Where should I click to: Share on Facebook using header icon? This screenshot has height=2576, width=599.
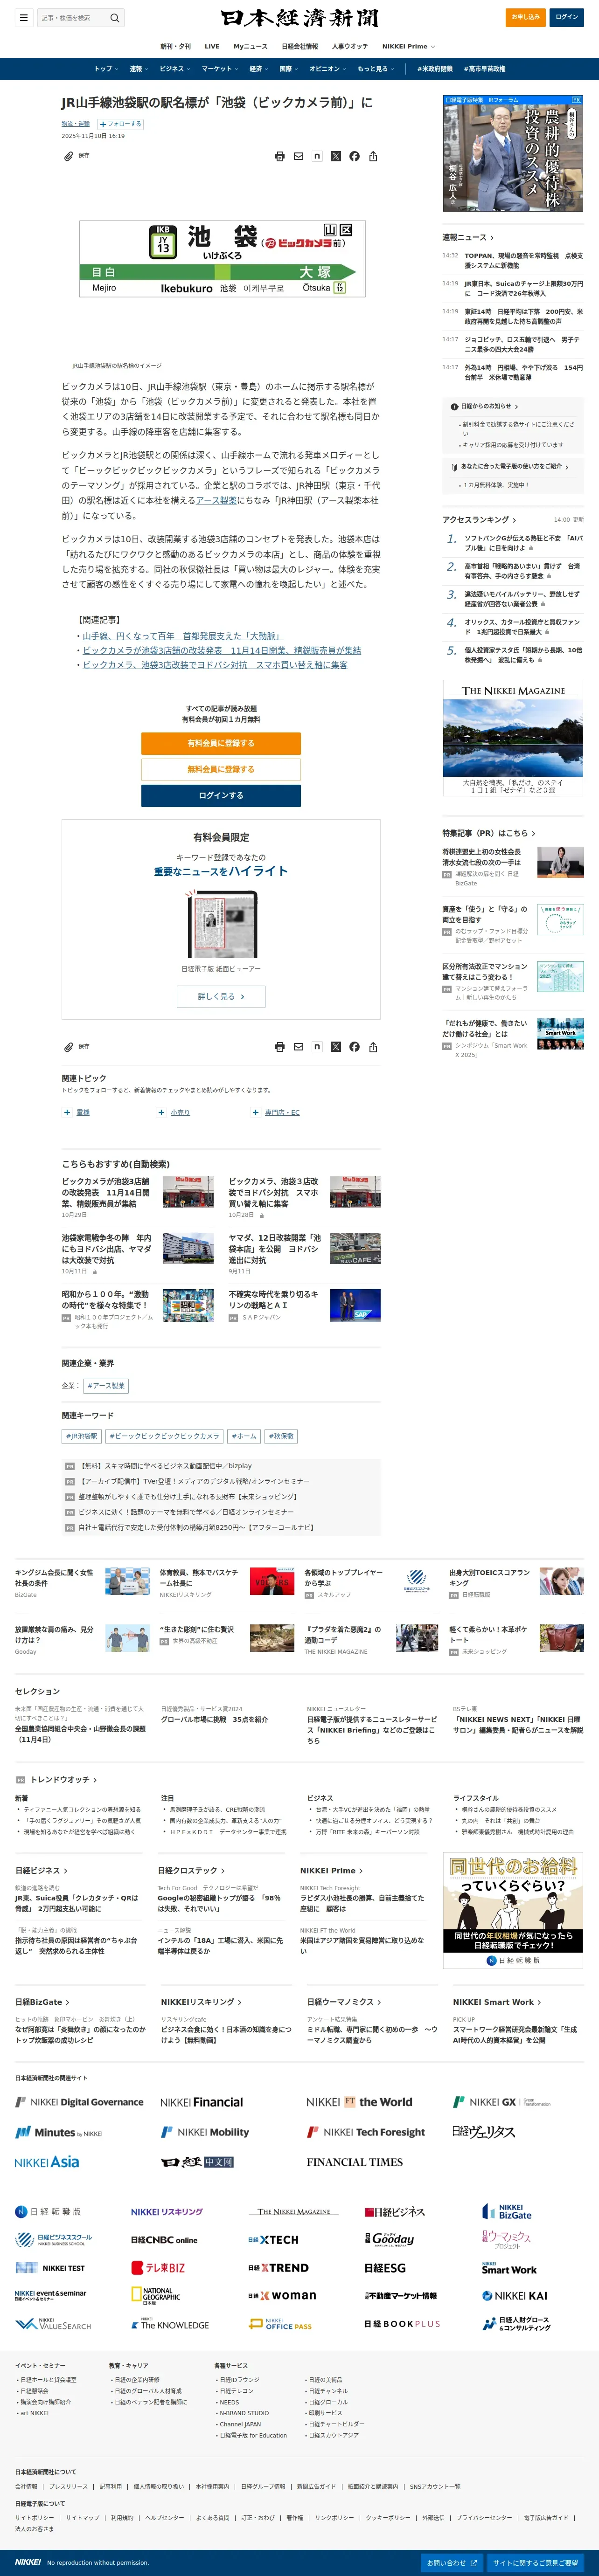[354, 156]
